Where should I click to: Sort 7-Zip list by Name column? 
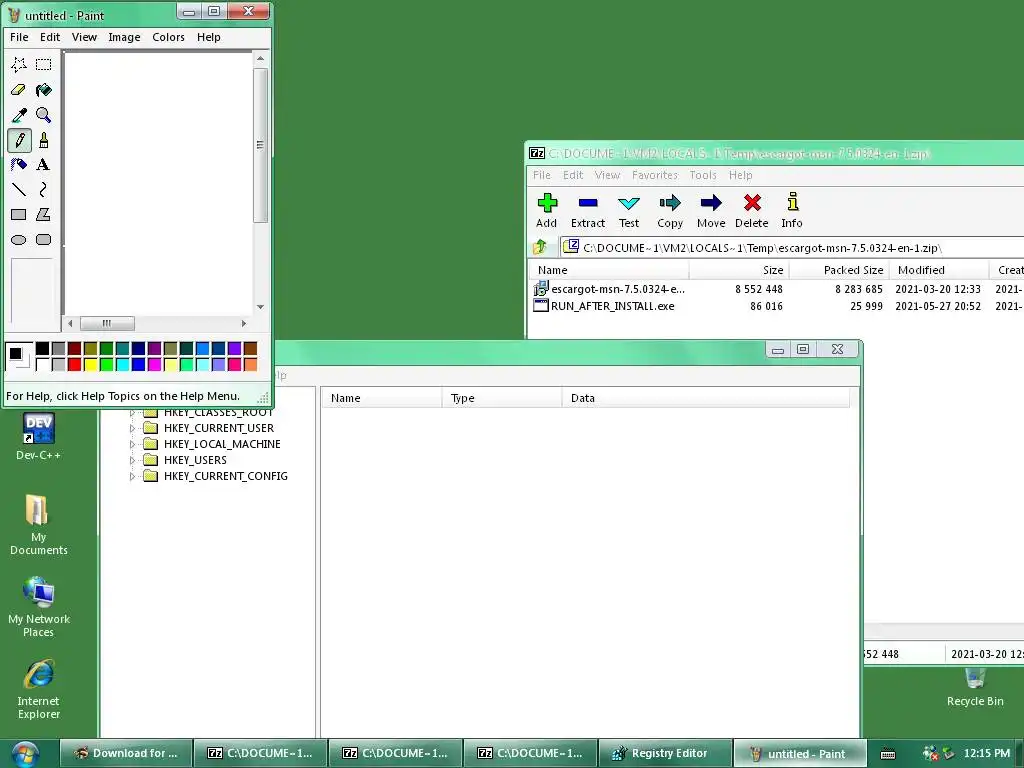[x=609, y=270]
